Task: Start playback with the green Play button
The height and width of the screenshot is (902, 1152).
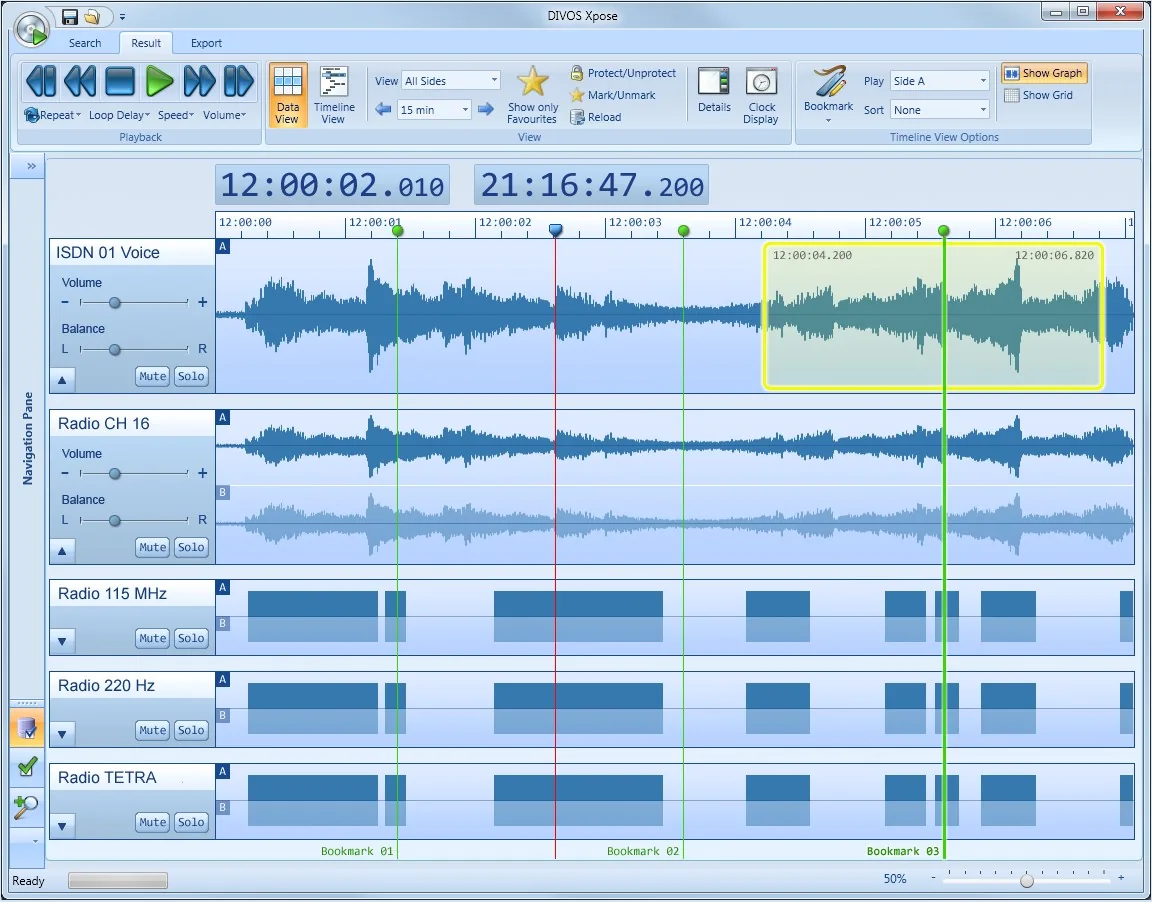Action: pyautogui.click(x=159, y=81)
